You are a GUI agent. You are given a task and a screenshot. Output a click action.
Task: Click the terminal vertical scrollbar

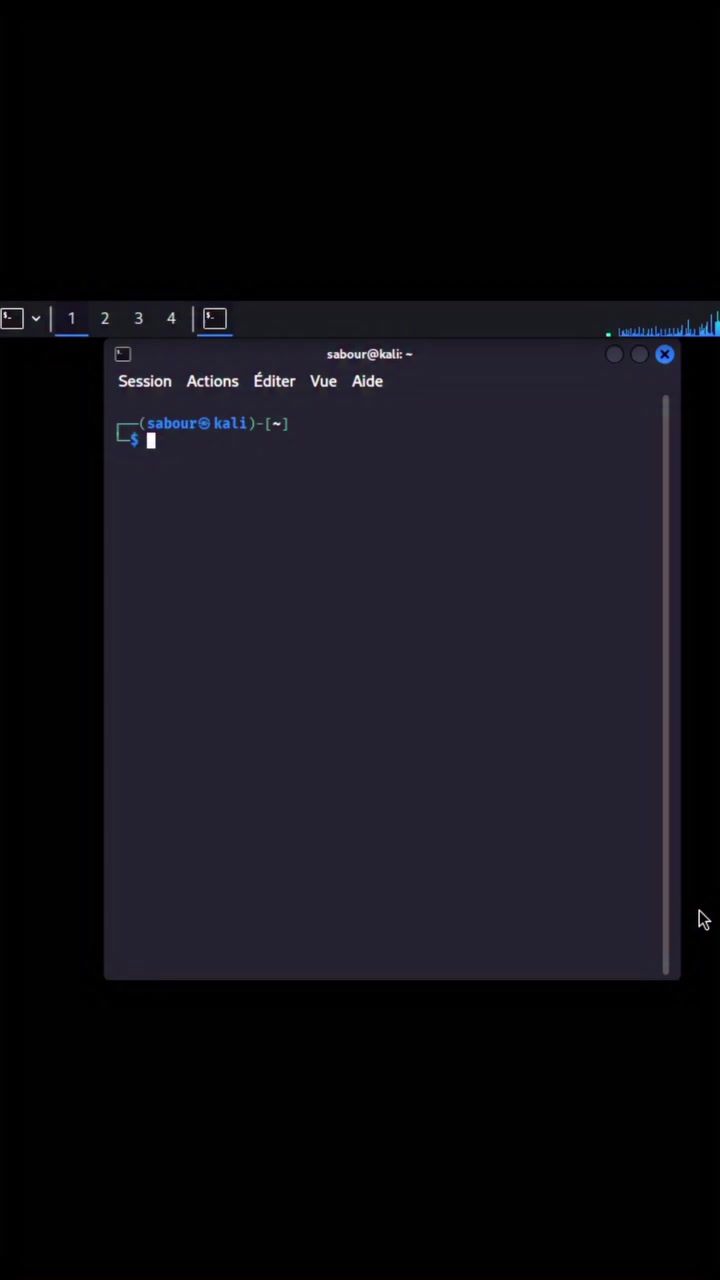[x=666, y=684]
